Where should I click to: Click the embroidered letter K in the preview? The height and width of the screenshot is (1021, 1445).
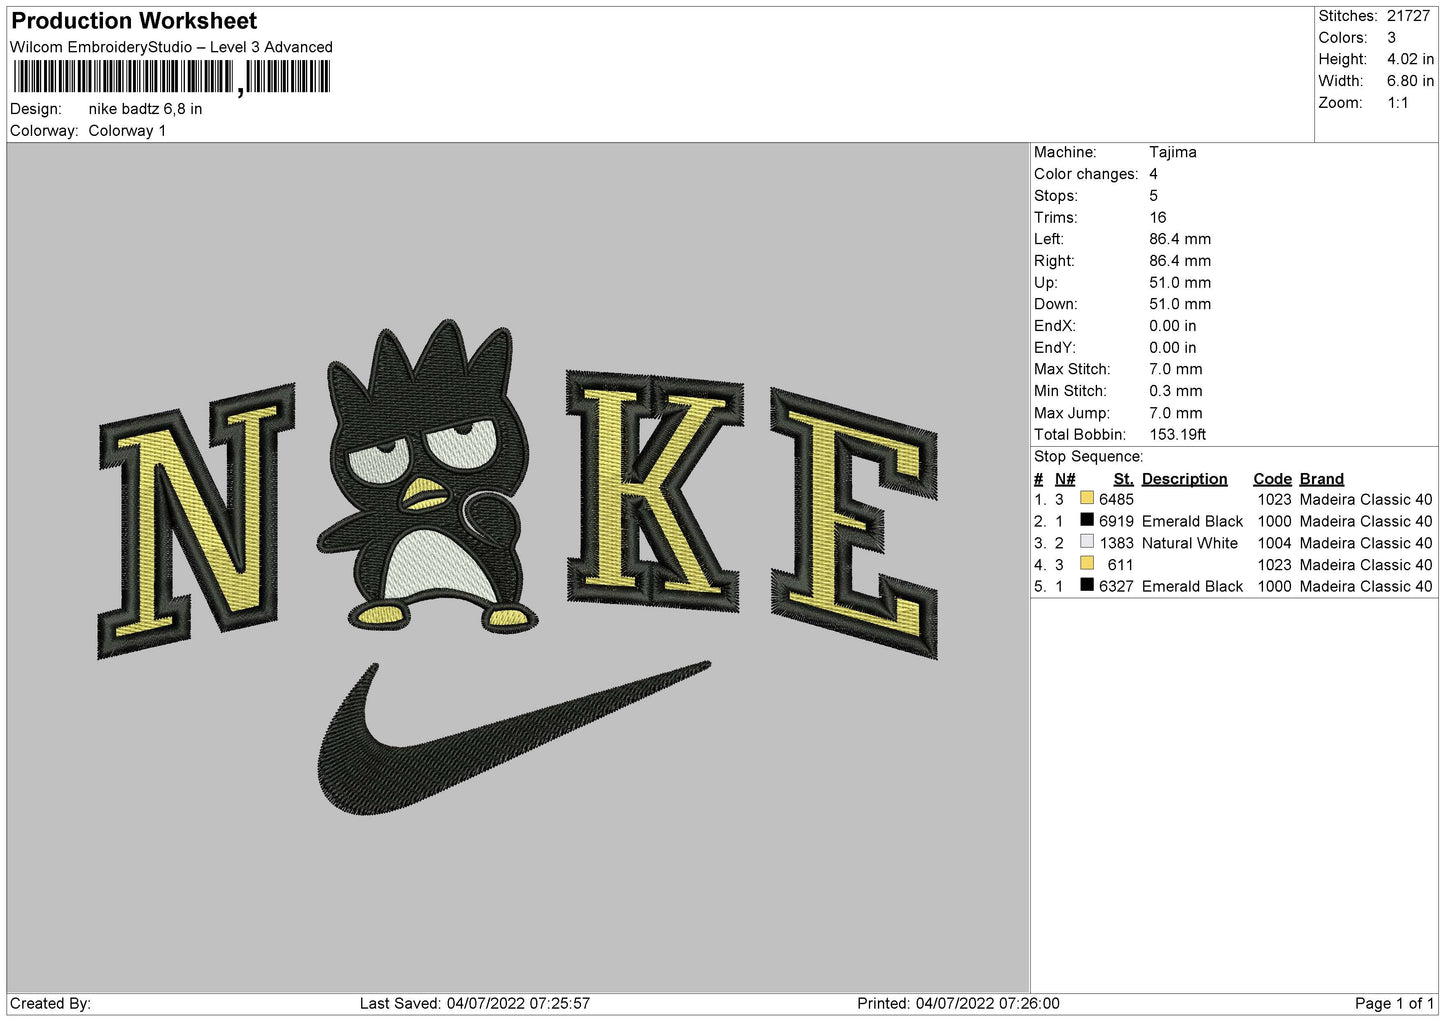coord(654,490)
